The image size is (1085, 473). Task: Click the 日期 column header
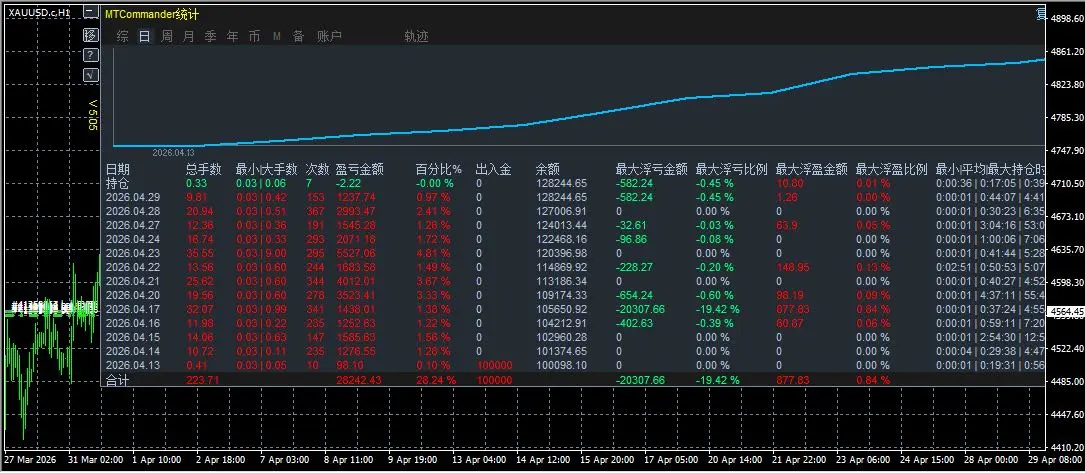point(118,169)
